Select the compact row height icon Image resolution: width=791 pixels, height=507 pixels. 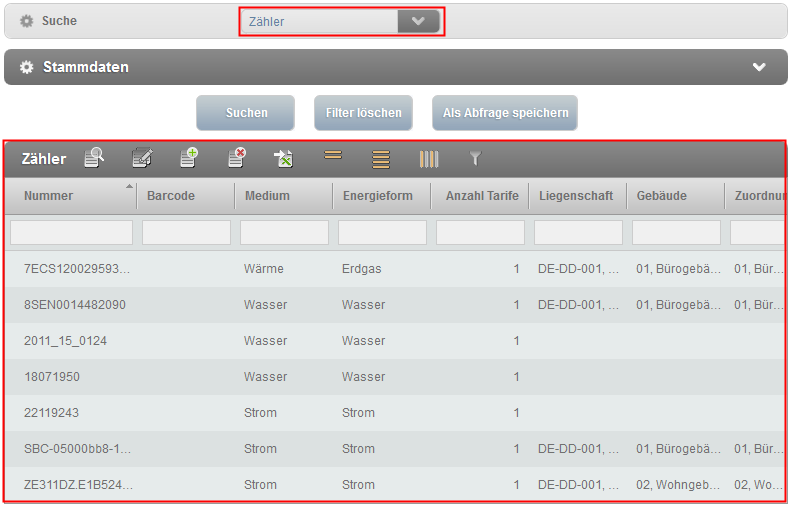click(x=333, y=157)
